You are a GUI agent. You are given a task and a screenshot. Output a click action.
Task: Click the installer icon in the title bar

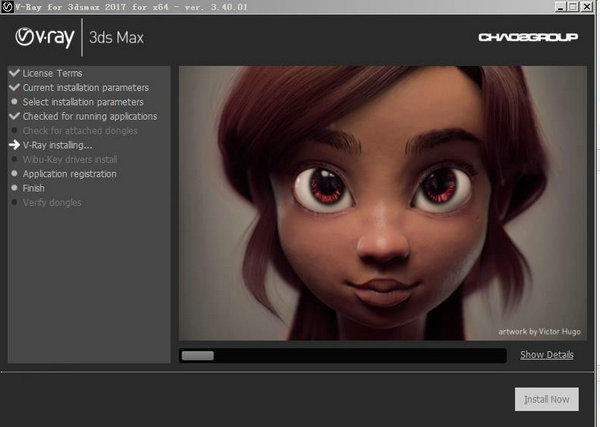6,6
